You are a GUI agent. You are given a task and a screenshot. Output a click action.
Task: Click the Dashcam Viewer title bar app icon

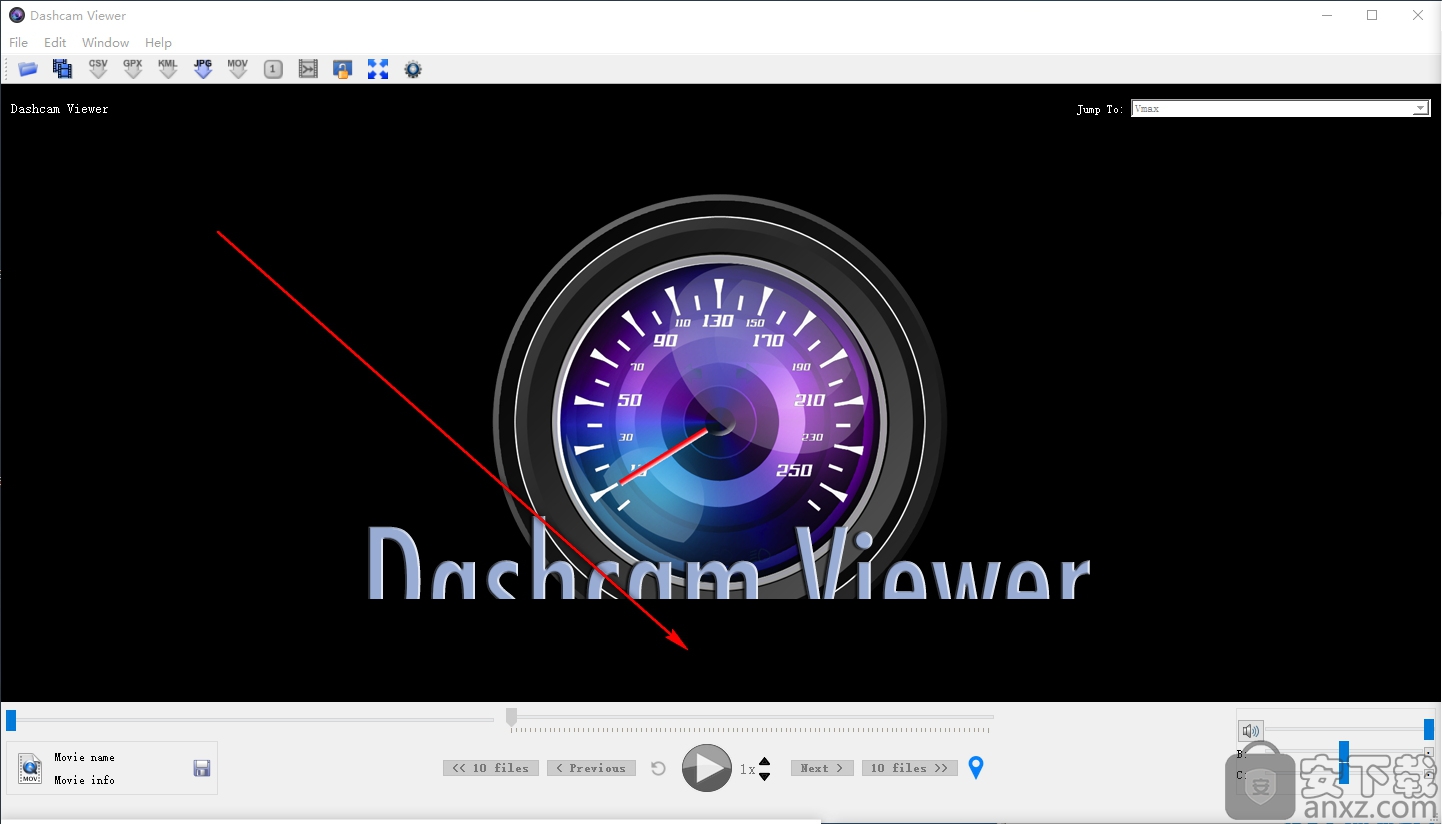[x=16, y=15]
